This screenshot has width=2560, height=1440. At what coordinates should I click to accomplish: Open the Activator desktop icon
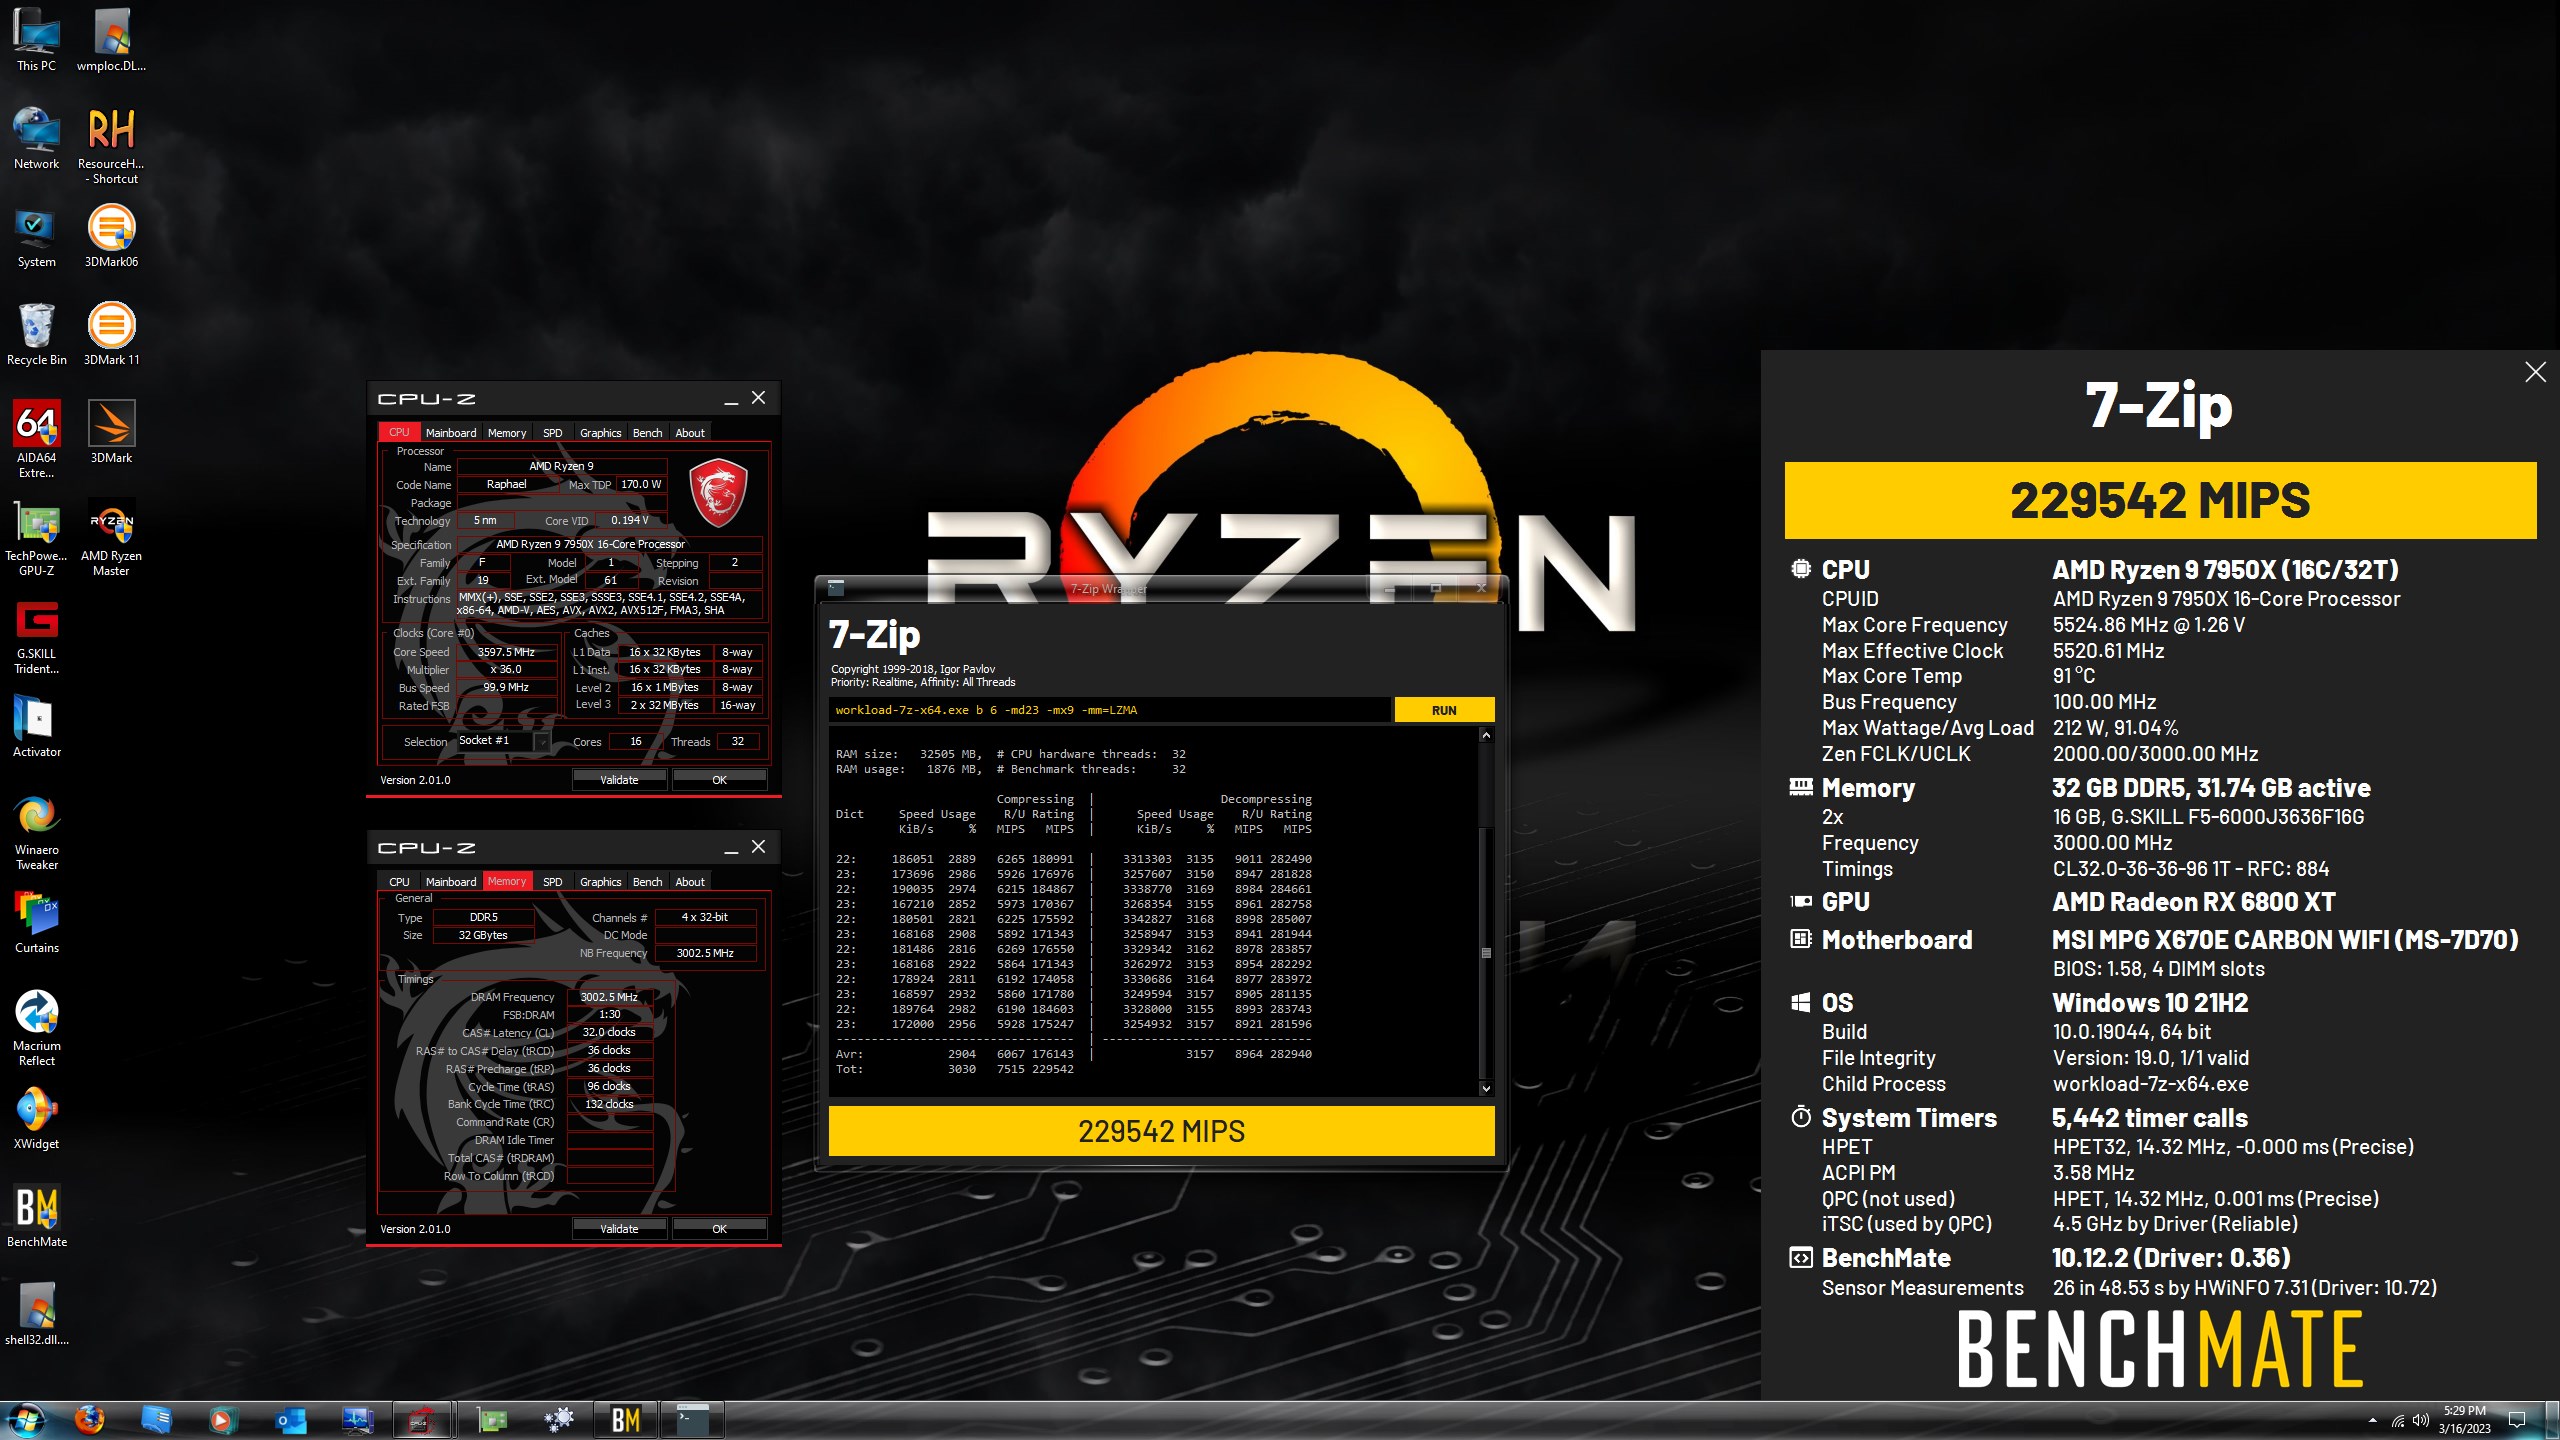click(x=36, y=726)
